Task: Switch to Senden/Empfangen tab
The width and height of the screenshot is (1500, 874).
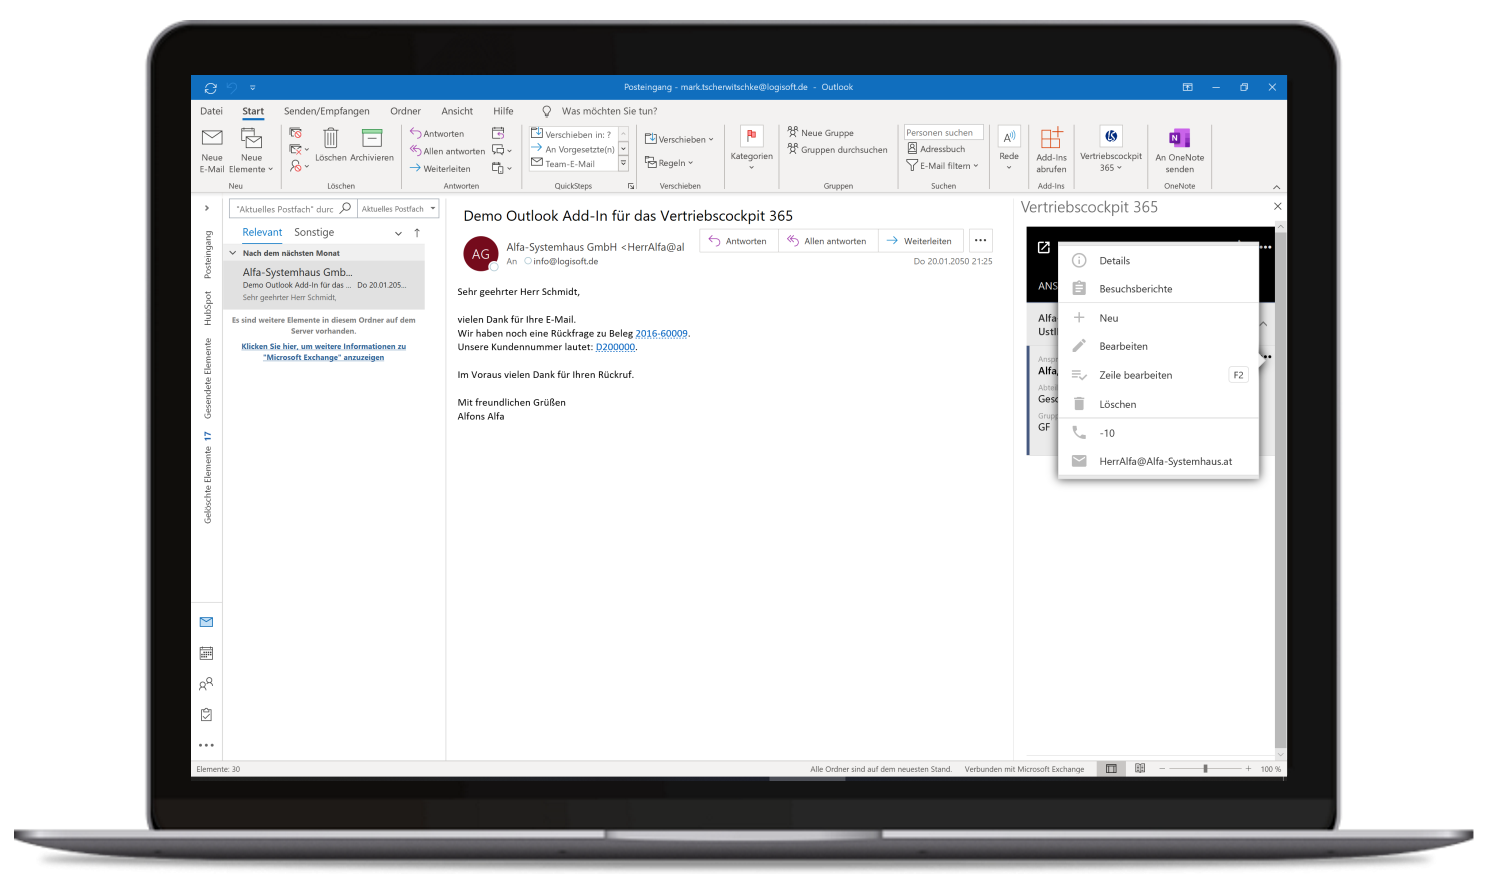Action: tap(326, 111)
